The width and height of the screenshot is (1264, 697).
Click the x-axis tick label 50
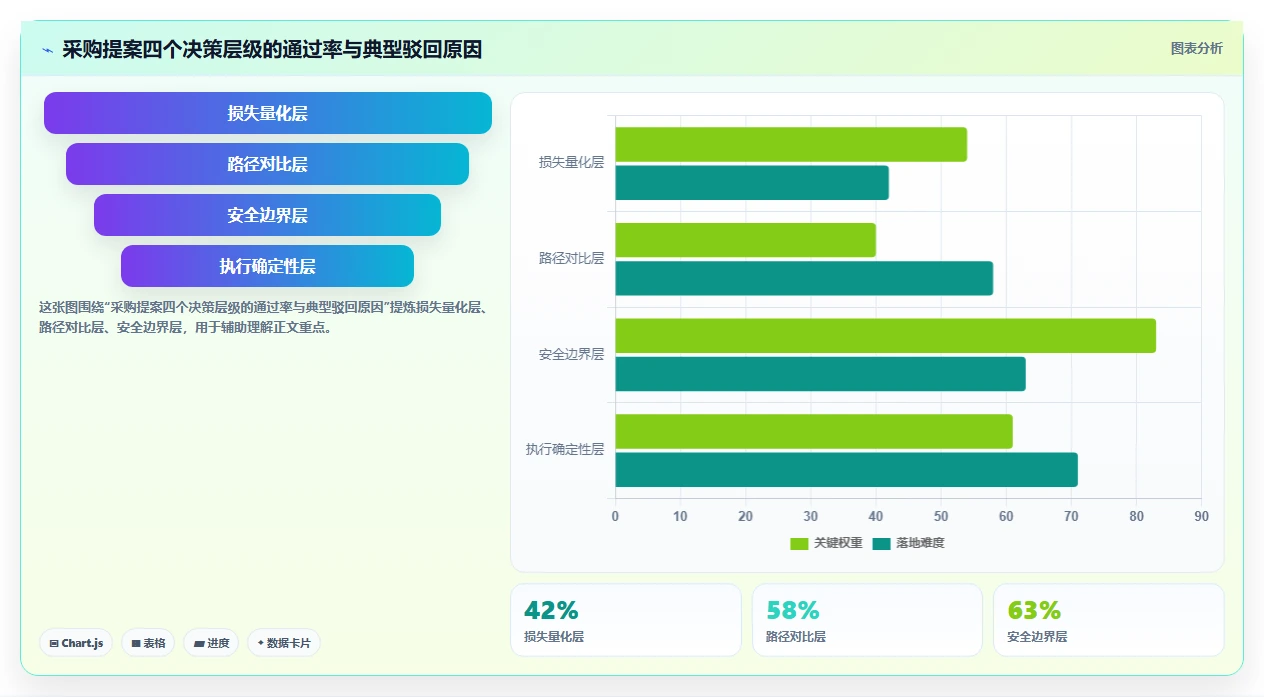tap(941, 516)
